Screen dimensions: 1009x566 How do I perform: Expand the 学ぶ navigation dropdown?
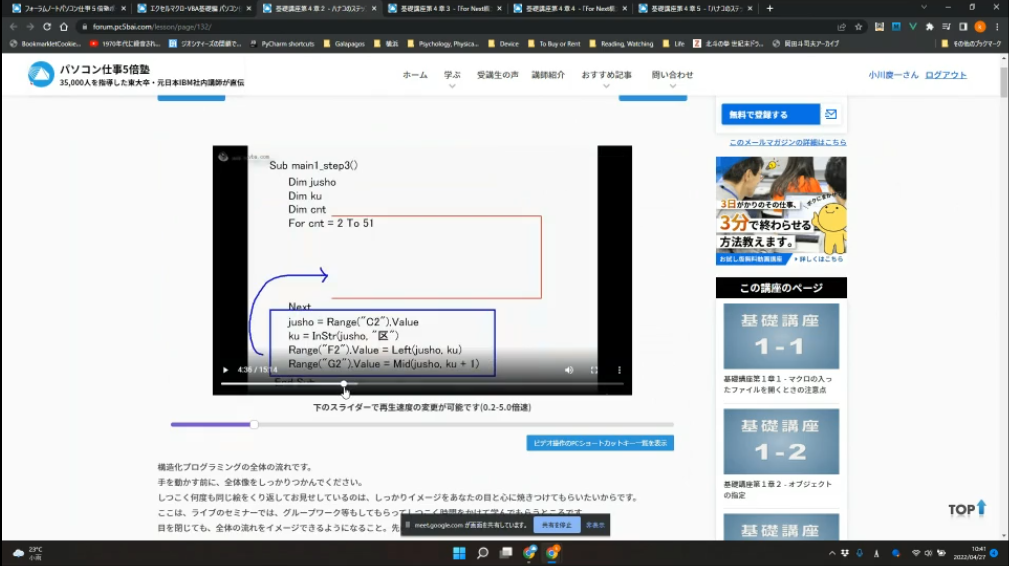click(452, 76)
